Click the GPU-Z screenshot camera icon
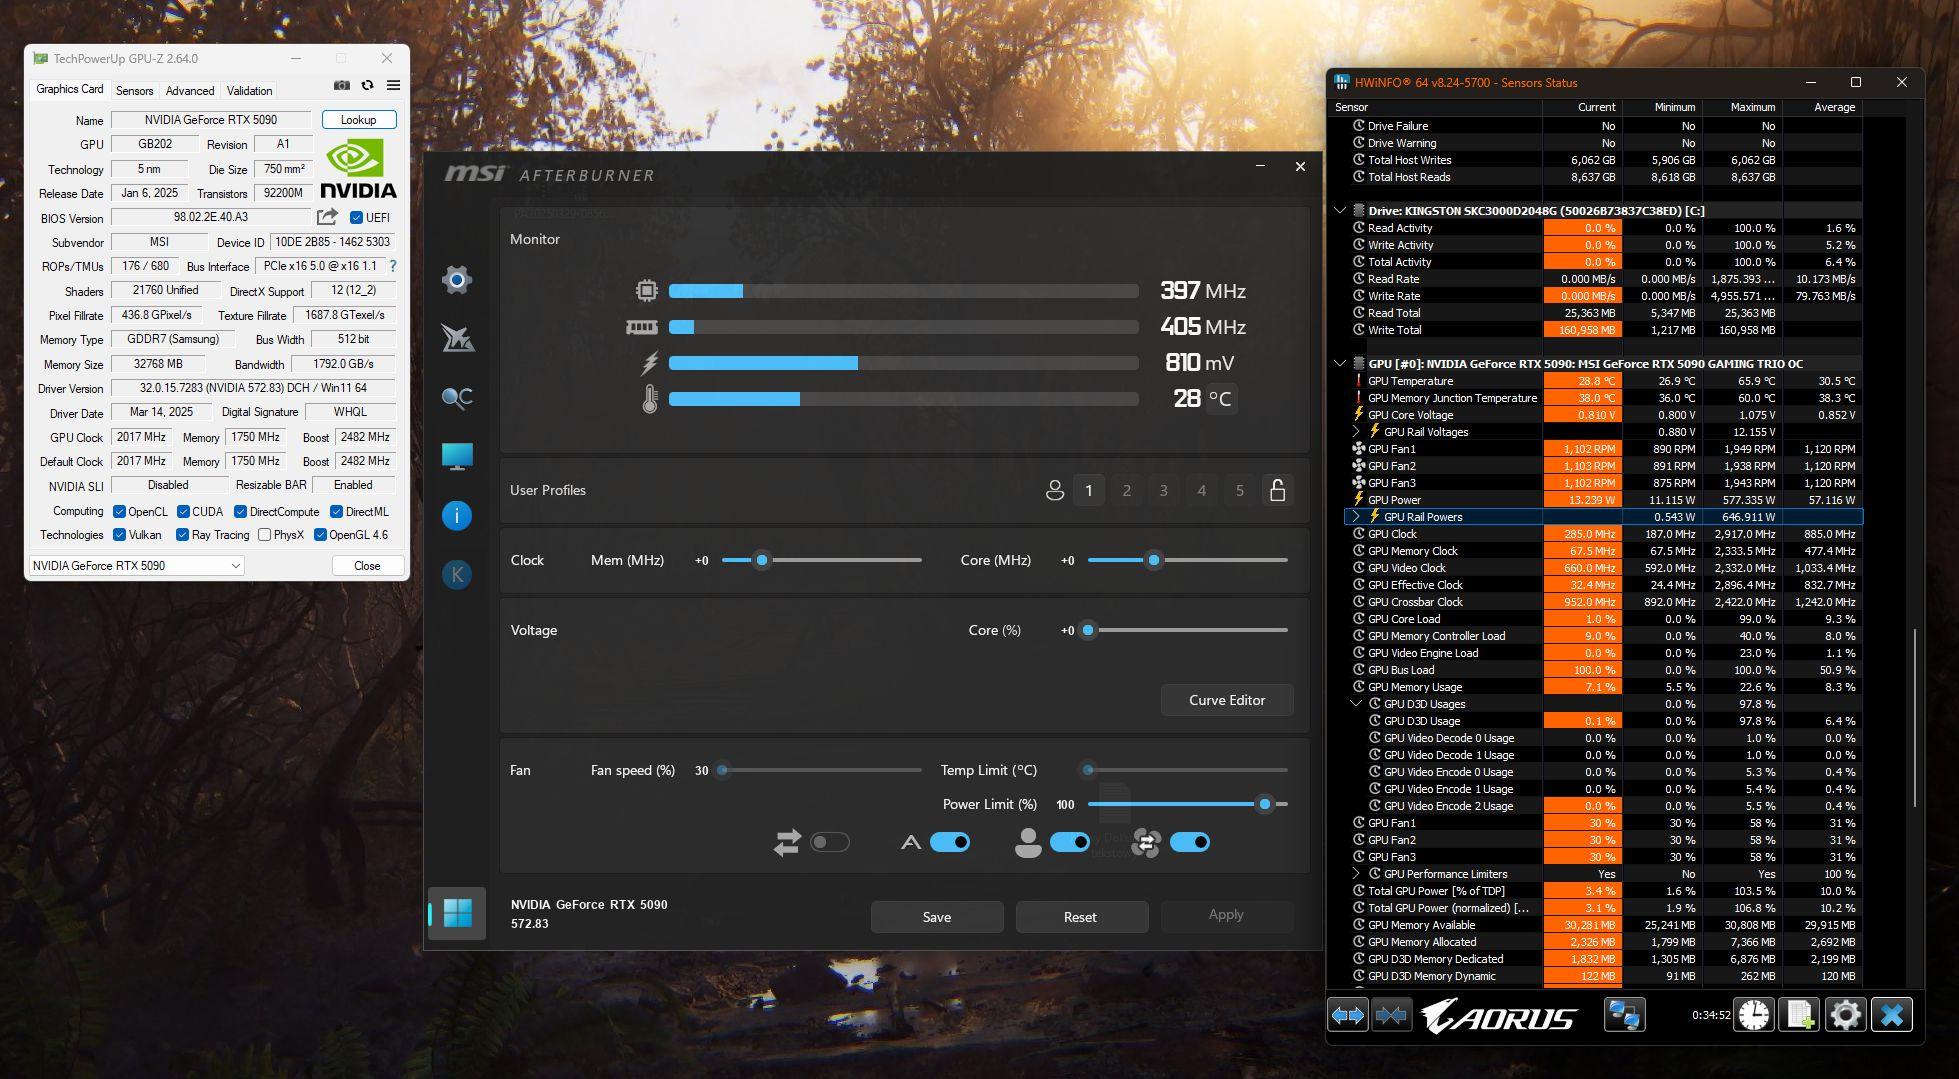The width and height of the screenshot is (1959, 1079). 342,86
